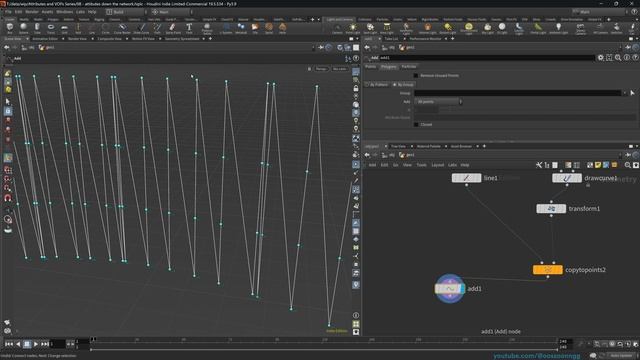The image size is (640, 360).
Task: Select the drawcurve1 node
Action: (567, 178)
